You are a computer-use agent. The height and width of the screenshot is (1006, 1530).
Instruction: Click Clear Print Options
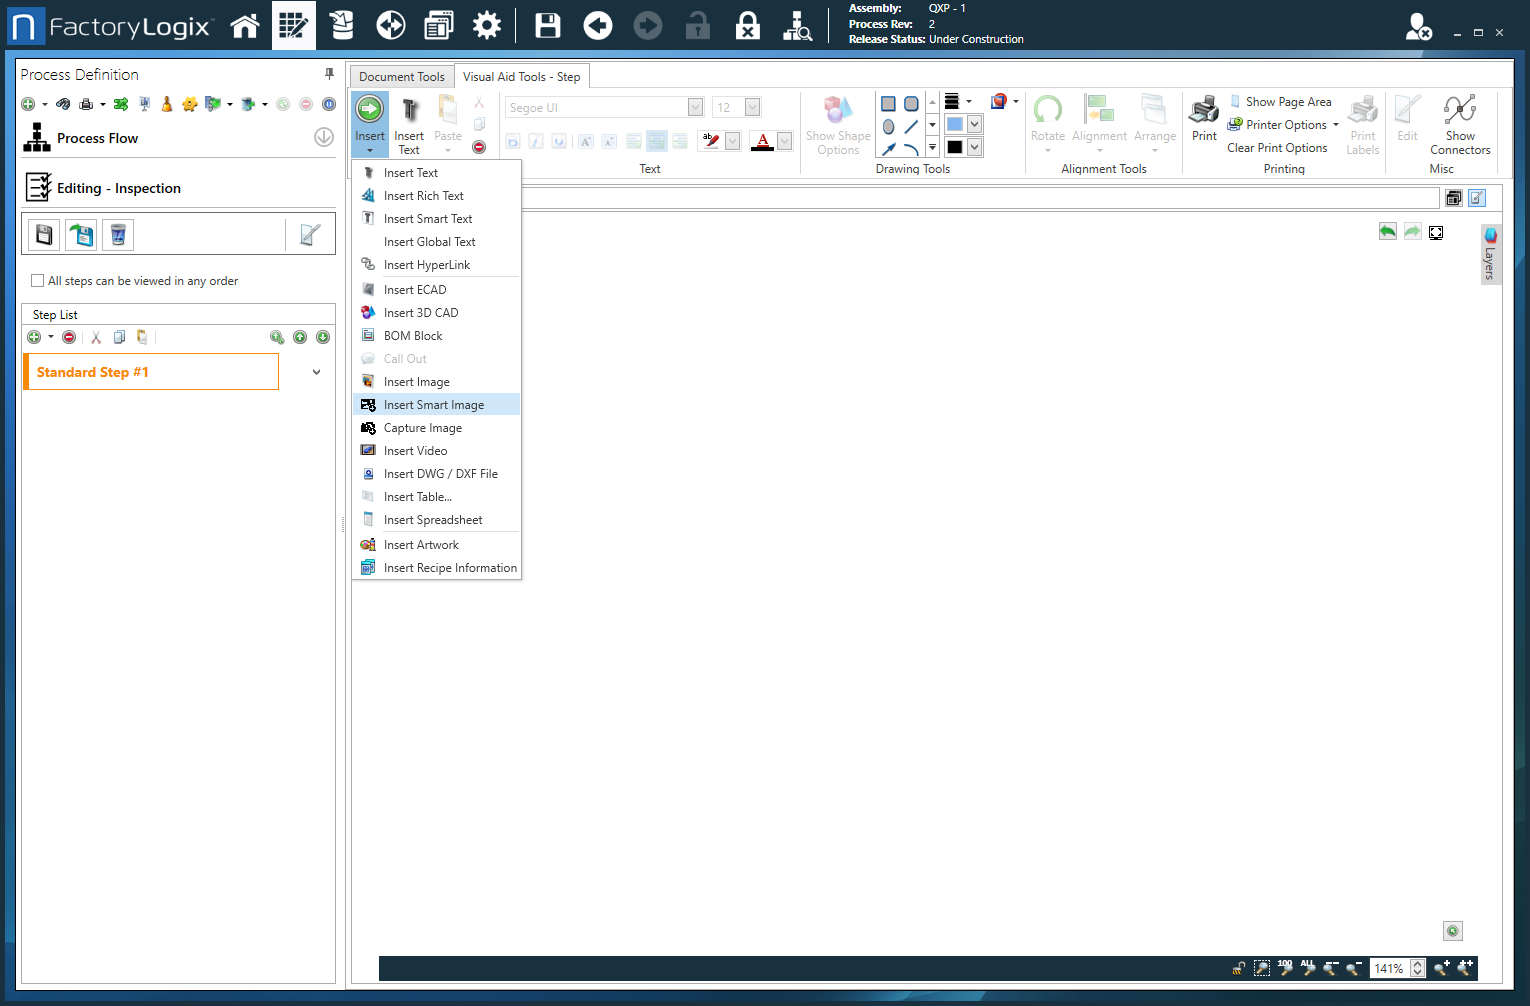[x=1277, y=147]
